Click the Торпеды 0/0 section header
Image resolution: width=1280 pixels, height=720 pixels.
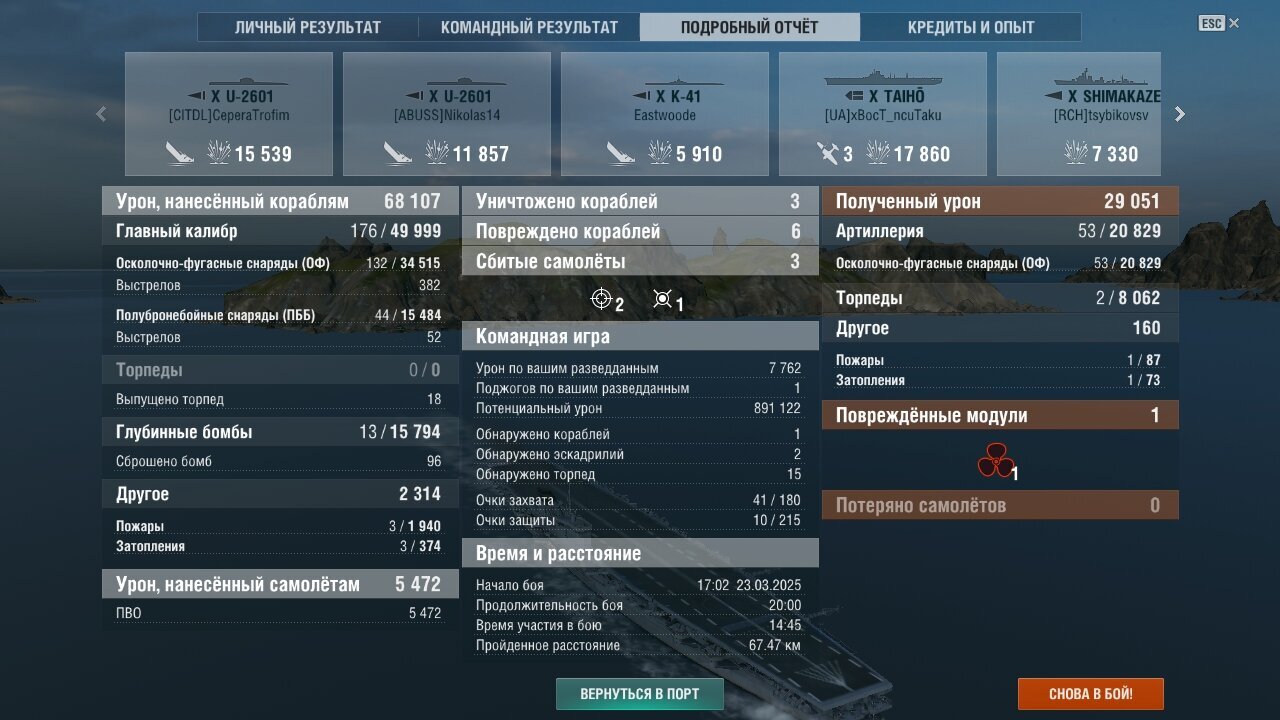pyautogui.click(x=280, y=370)
